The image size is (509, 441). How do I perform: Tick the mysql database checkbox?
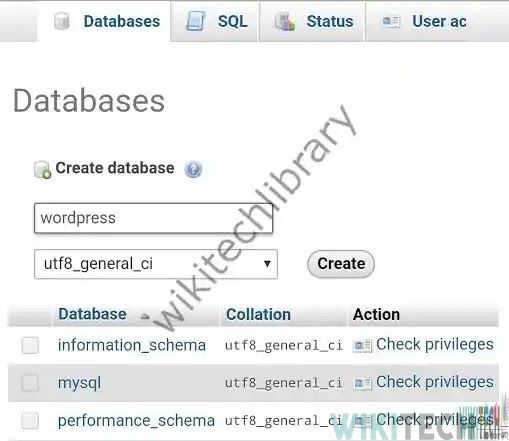(x=30, y=383)
